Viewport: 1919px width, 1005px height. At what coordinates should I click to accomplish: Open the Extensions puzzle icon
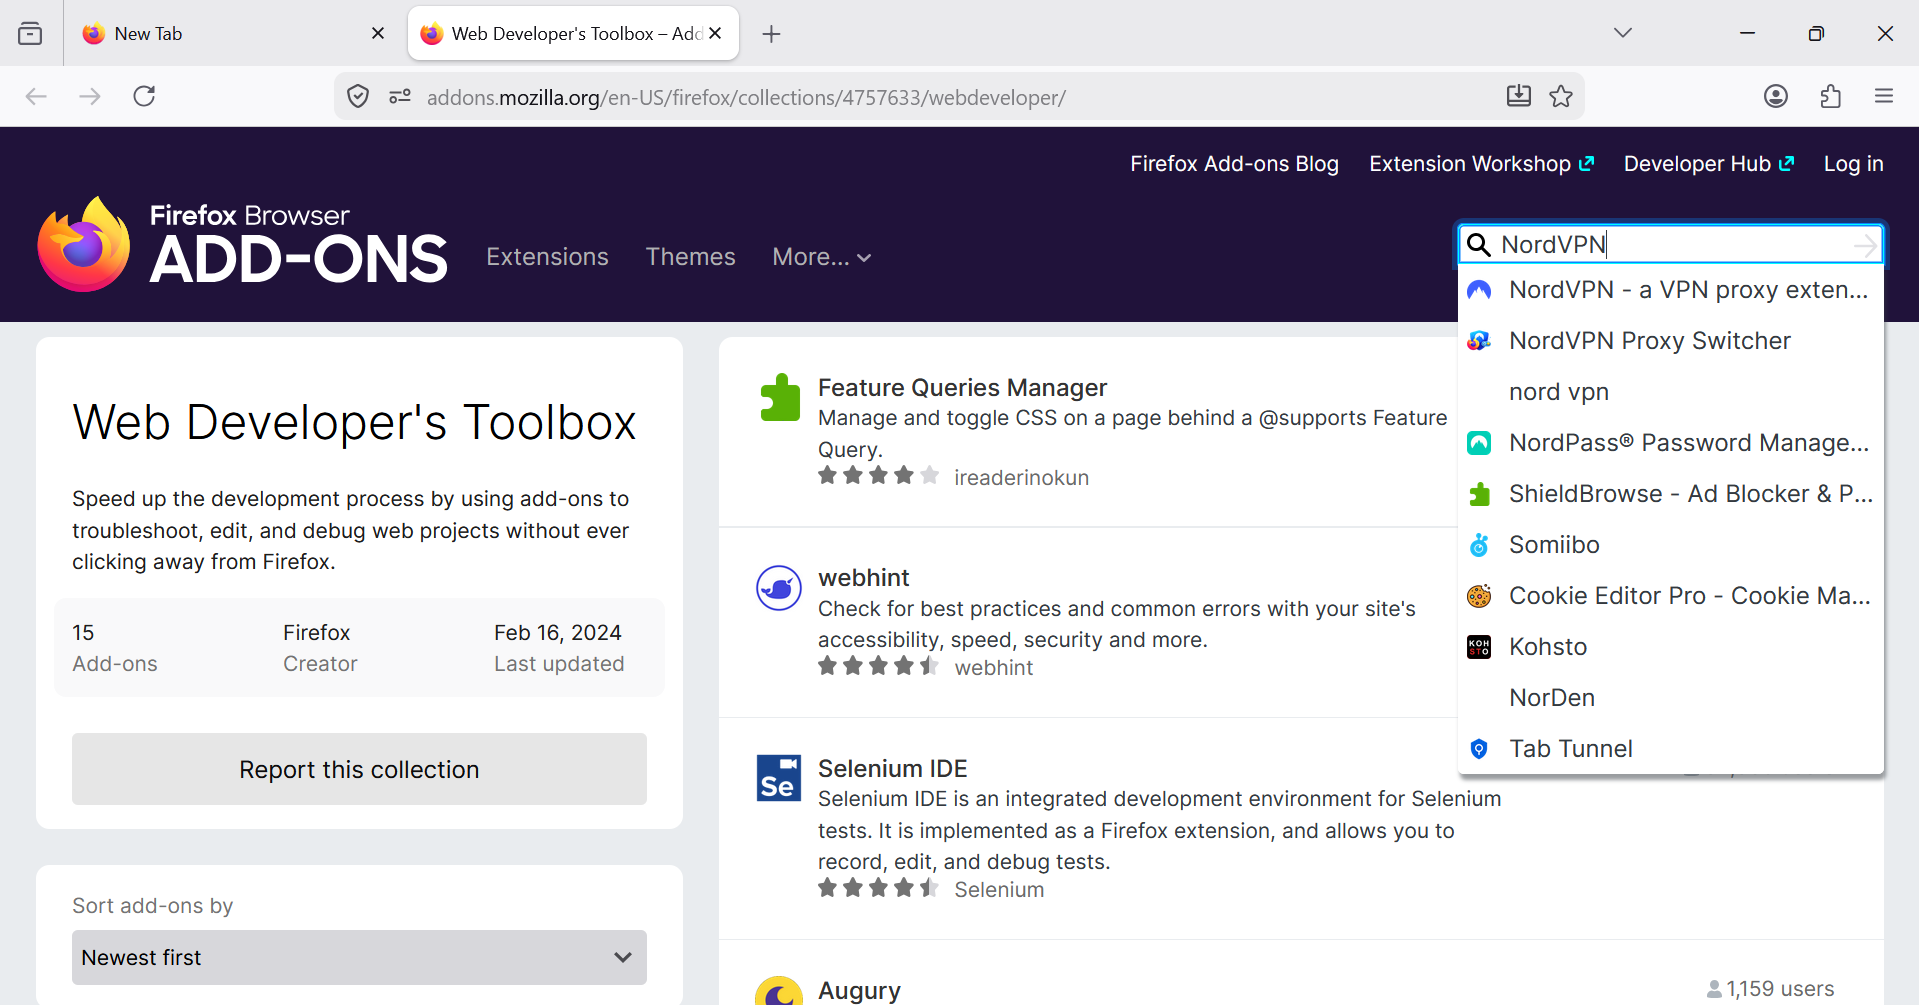[1830, 97]
